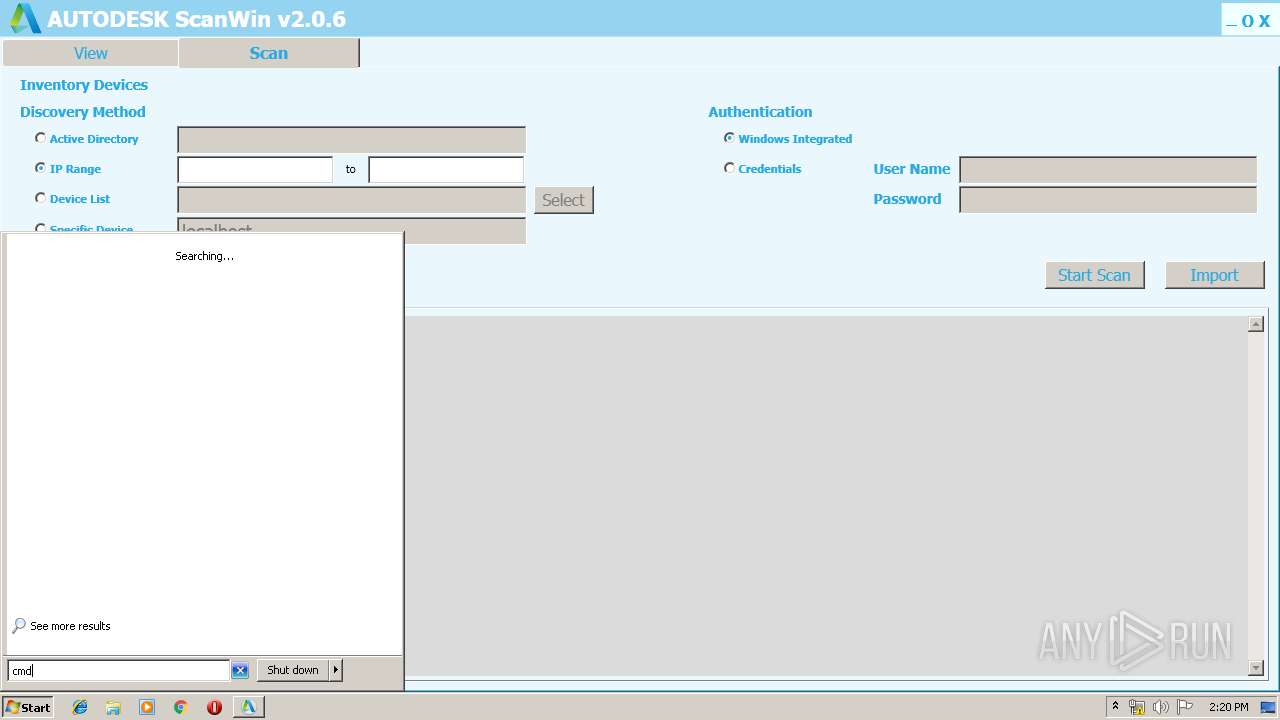The image size is (1280, 720).
Task: Switch to the Scan tab
Action: pyautogui.click(x=268, y=53)
